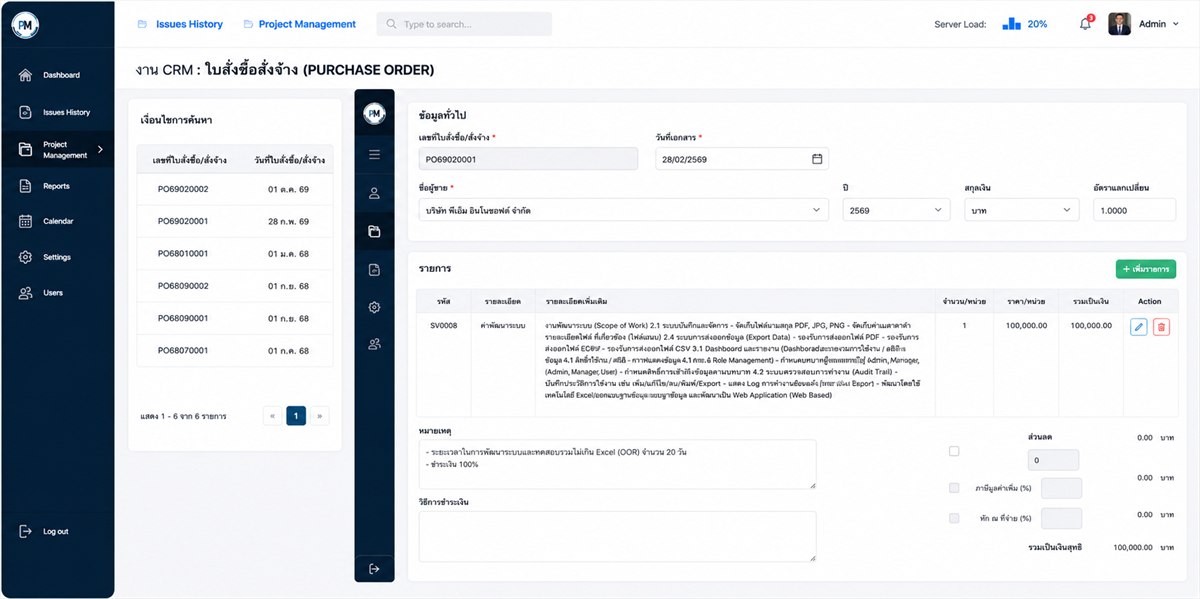Click the withholding tax percentage field
This screenshot has width=1200, height=599.
[x=1061, y=518]
